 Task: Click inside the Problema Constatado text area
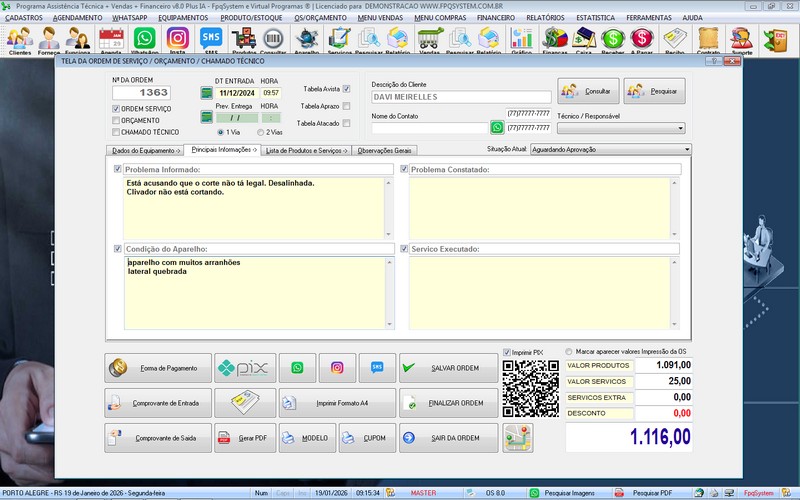tap(539, 208)
